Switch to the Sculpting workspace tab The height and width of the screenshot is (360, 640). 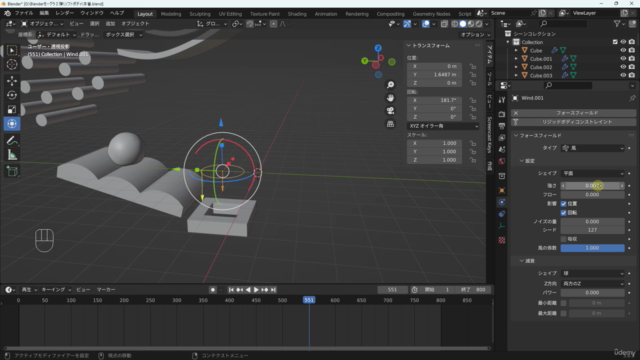tap(200, 14)
